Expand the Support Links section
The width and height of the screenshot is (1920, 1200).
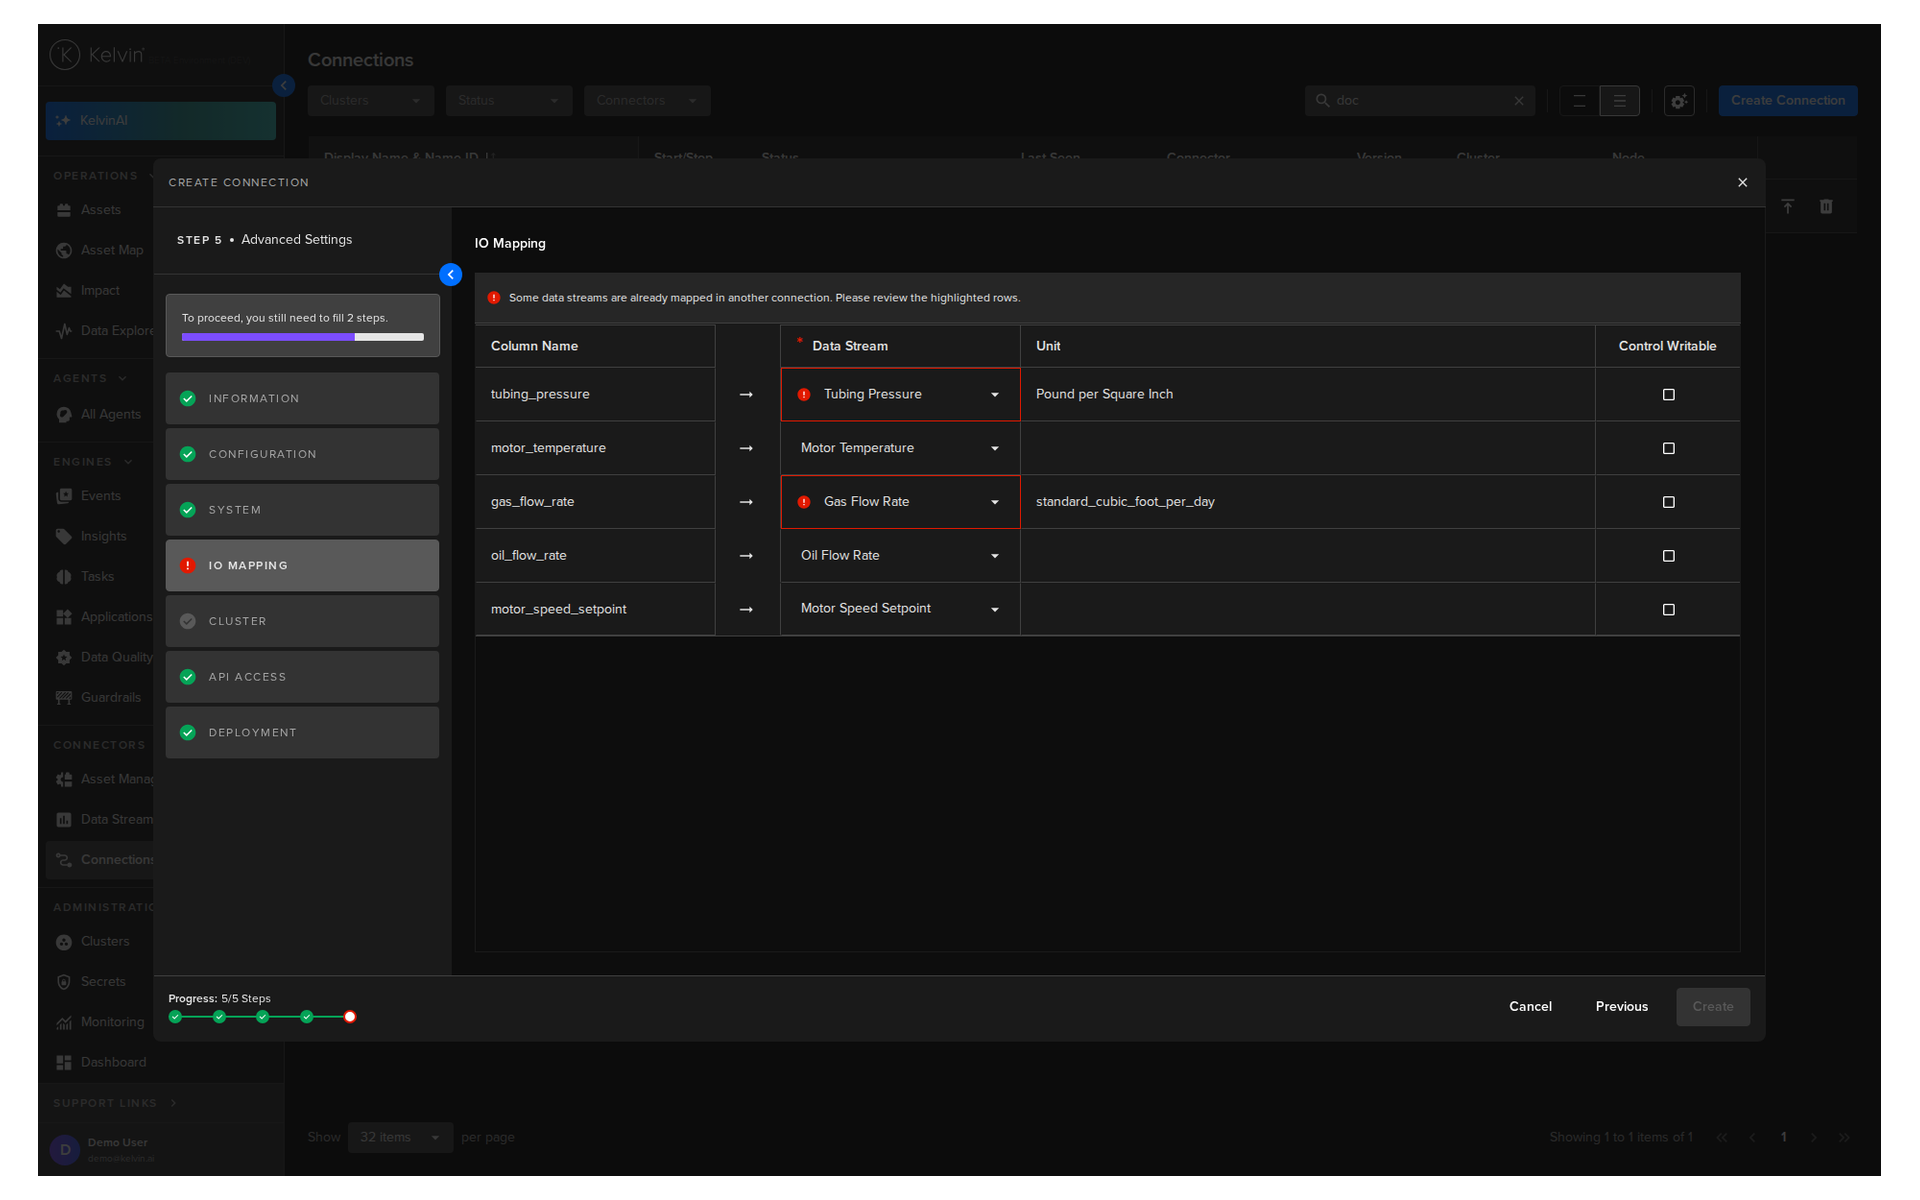tap(115, 1104)
